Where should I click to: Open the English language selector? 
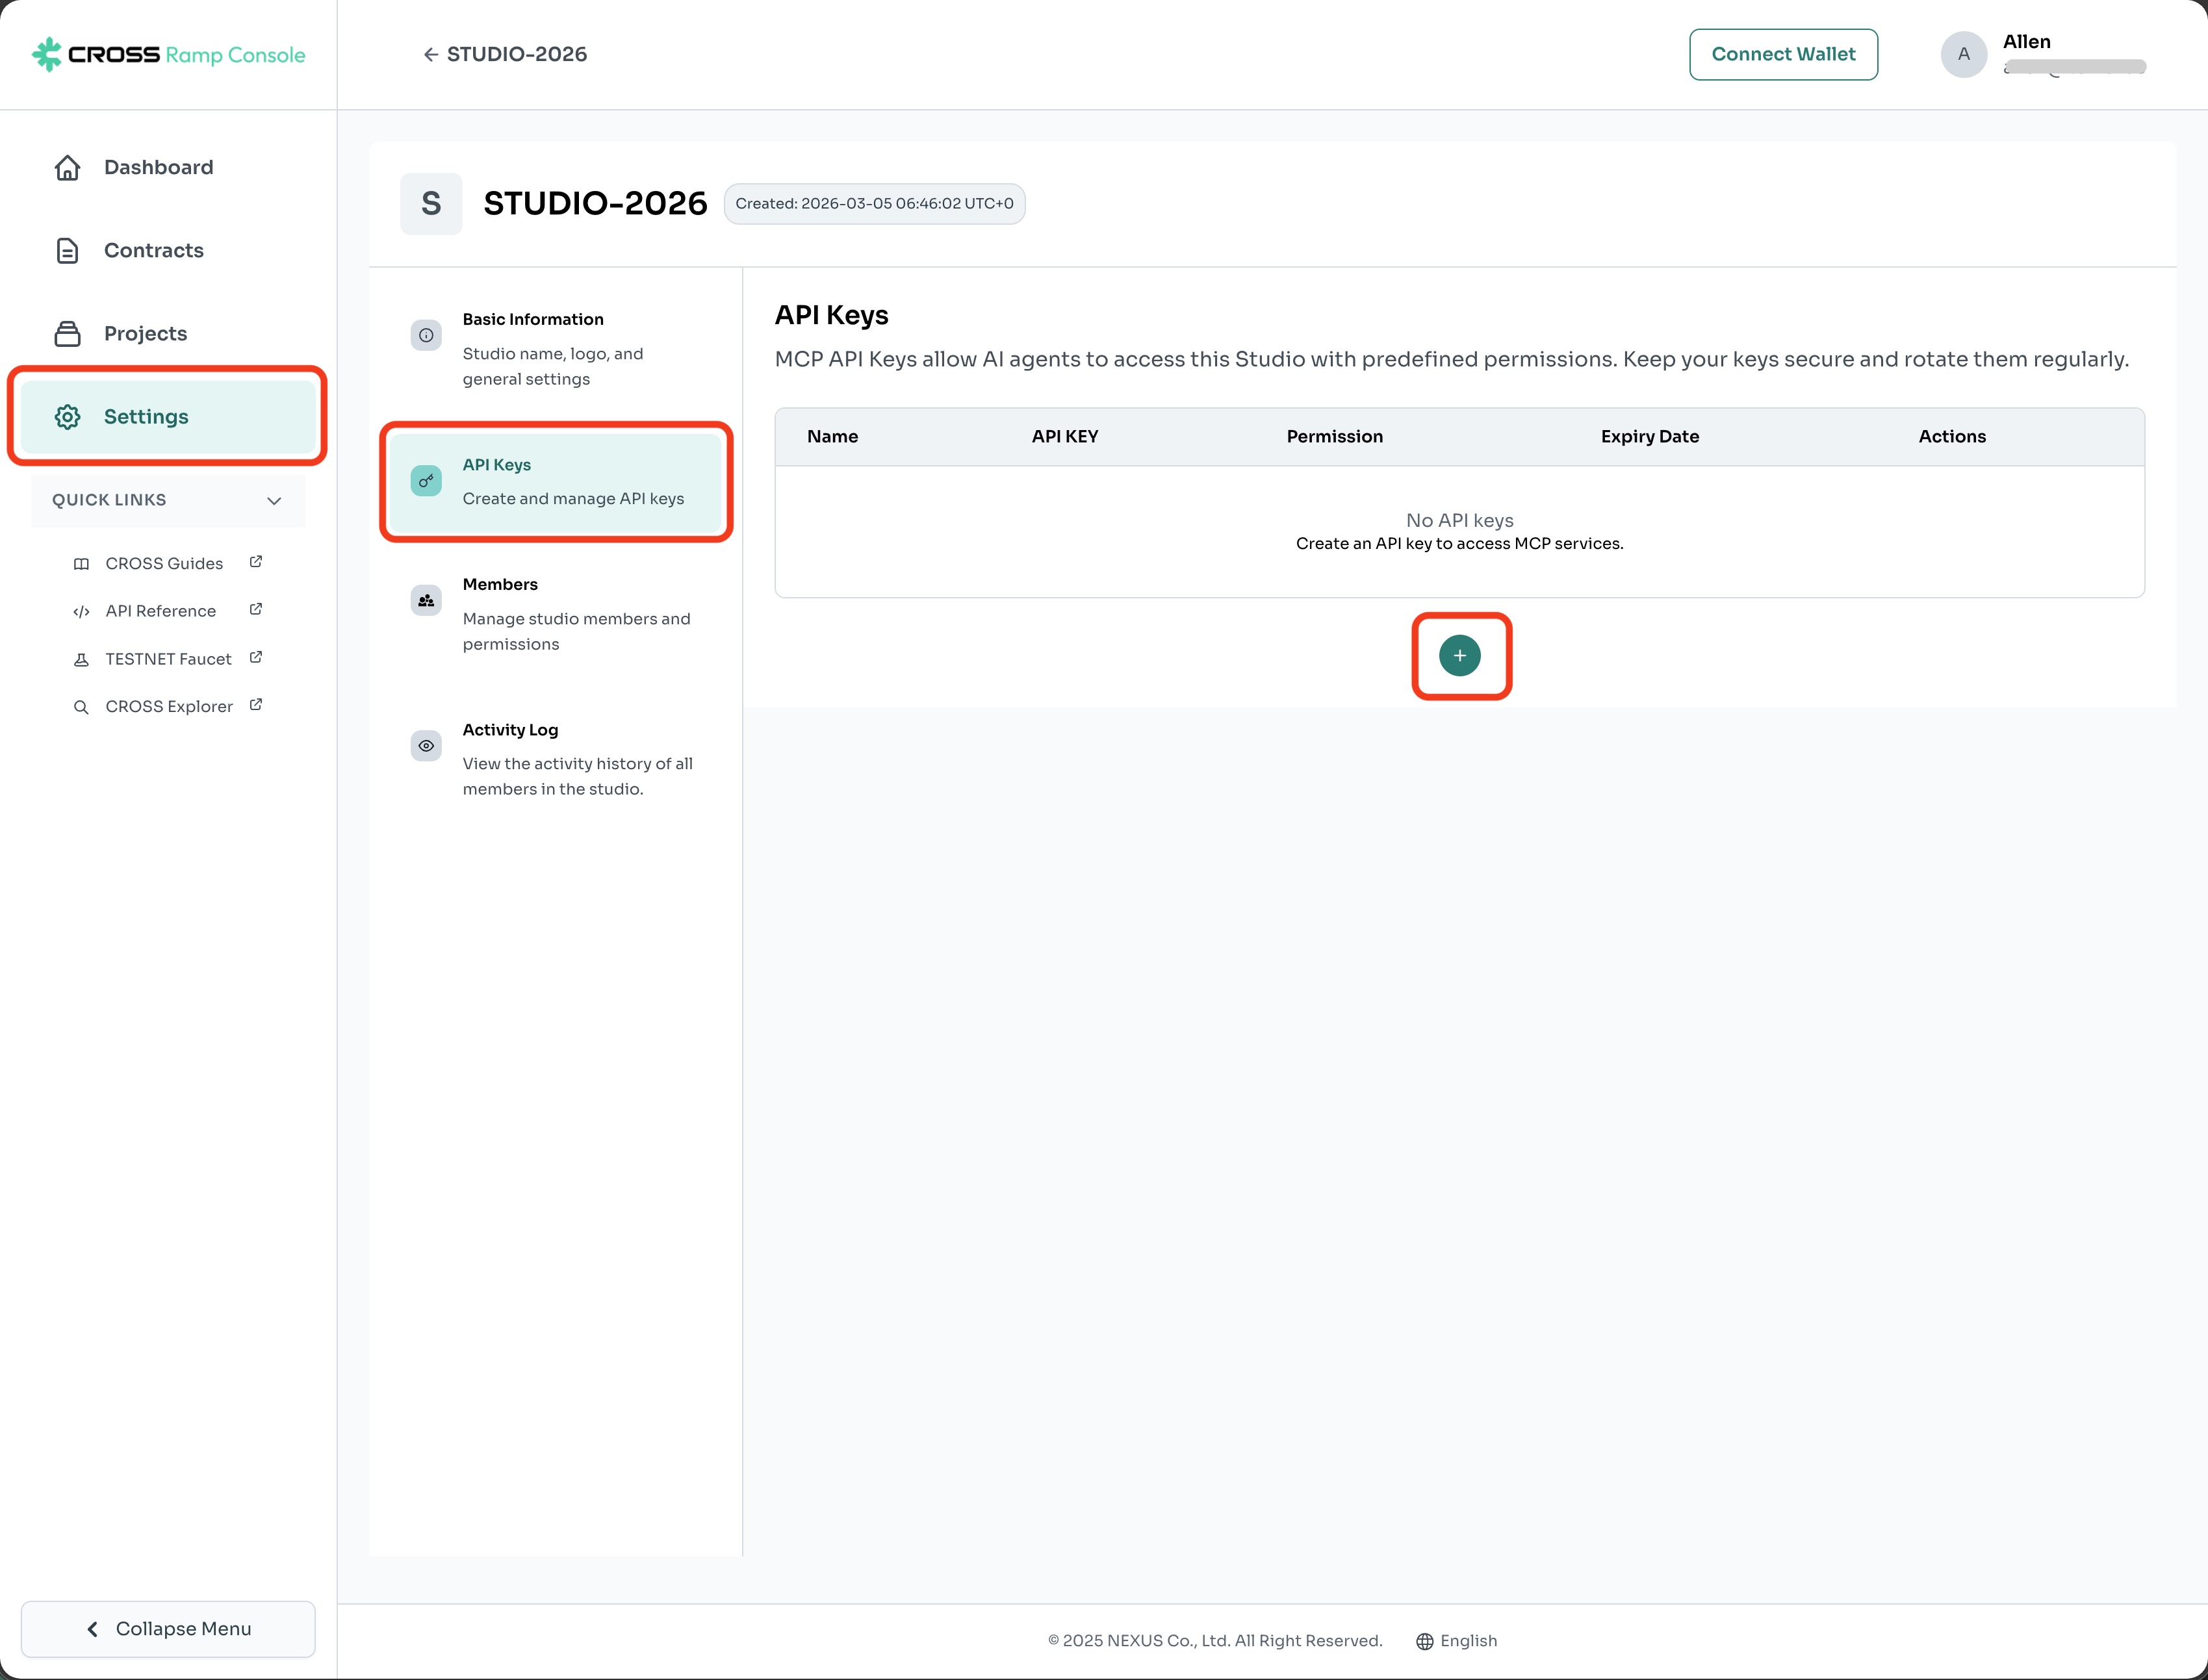[1457, 1640]
